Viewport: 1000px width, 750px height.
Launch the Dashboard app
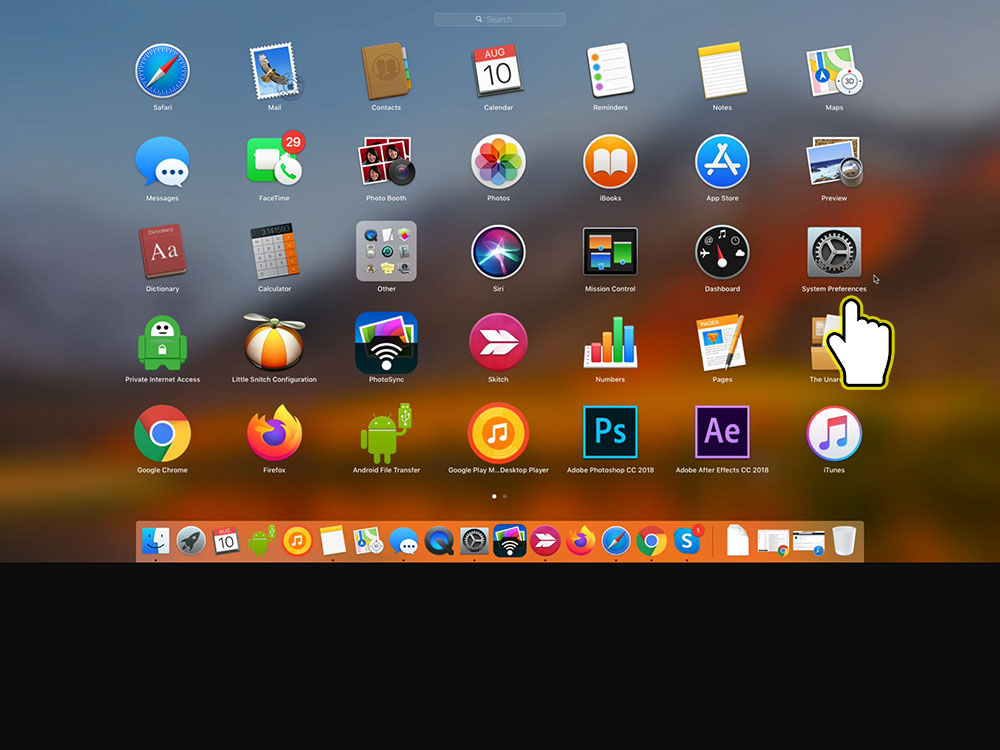[x=722, y=252]
